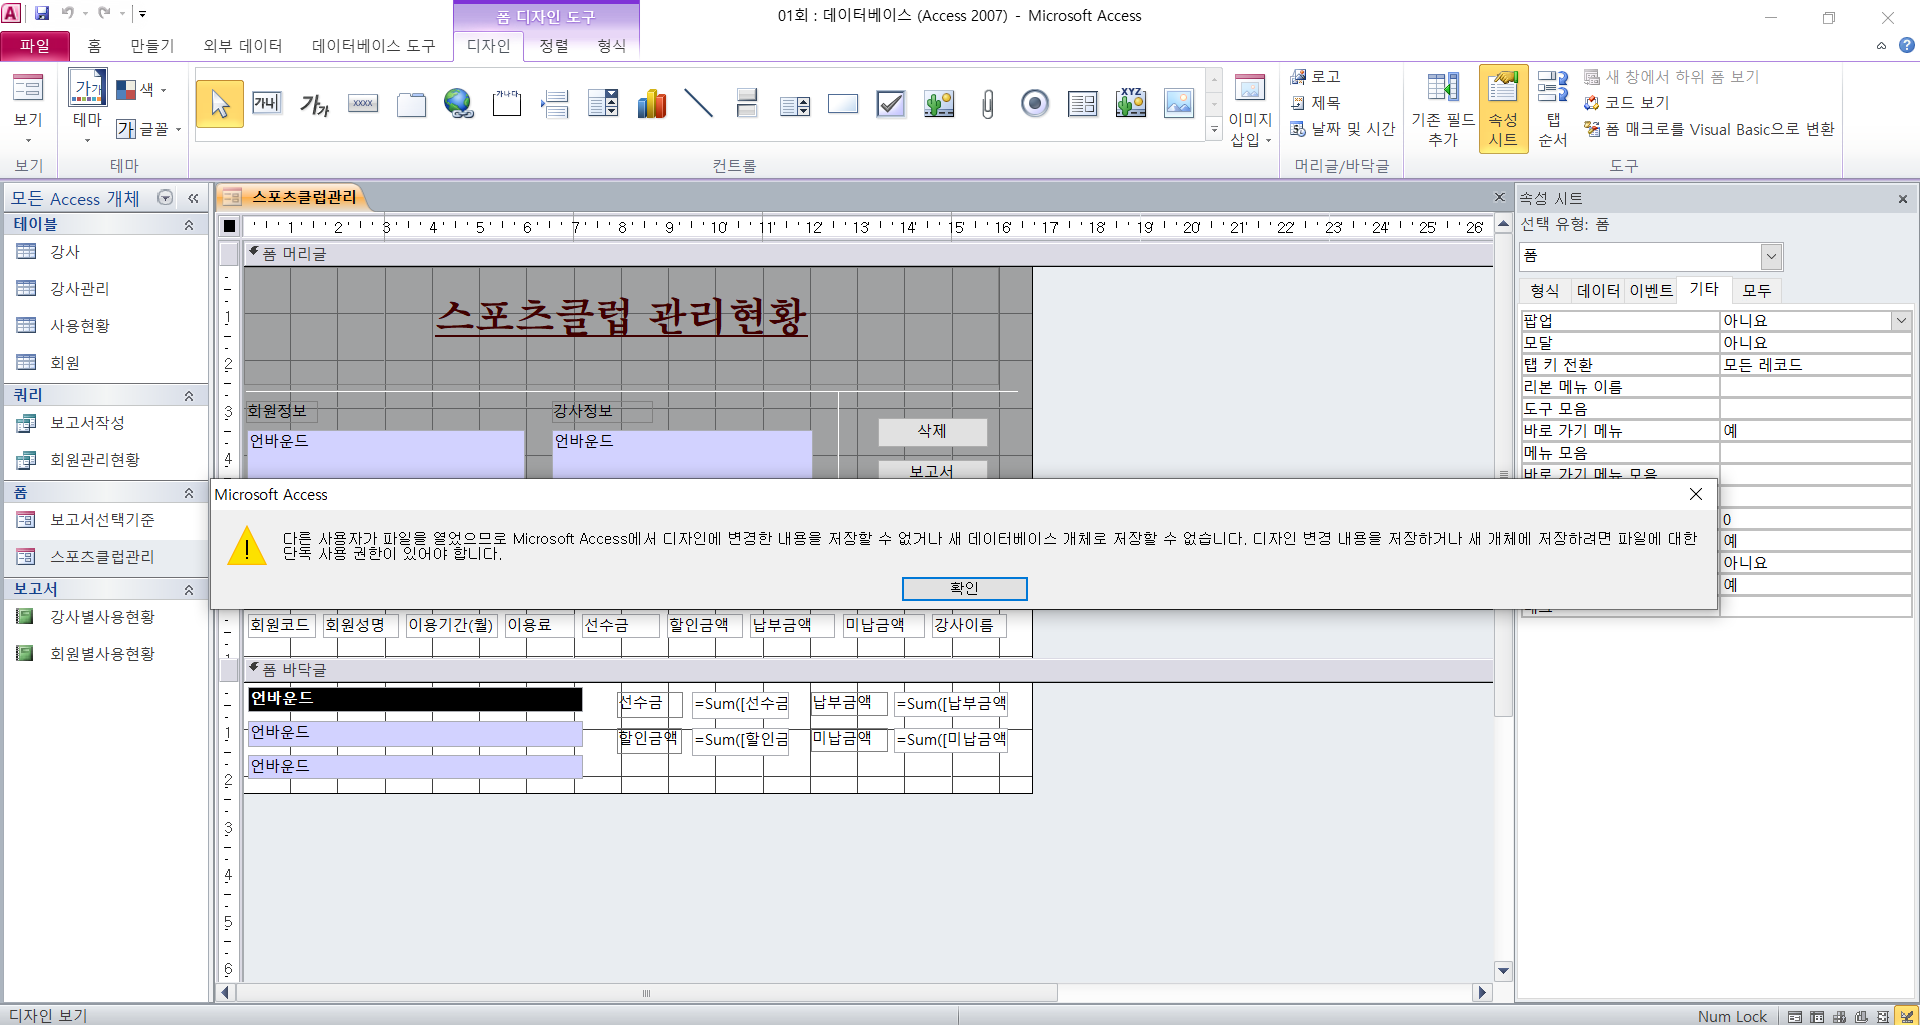Switch to the data tab in property sheet

pyautogui.click(x=1597, y=291)
